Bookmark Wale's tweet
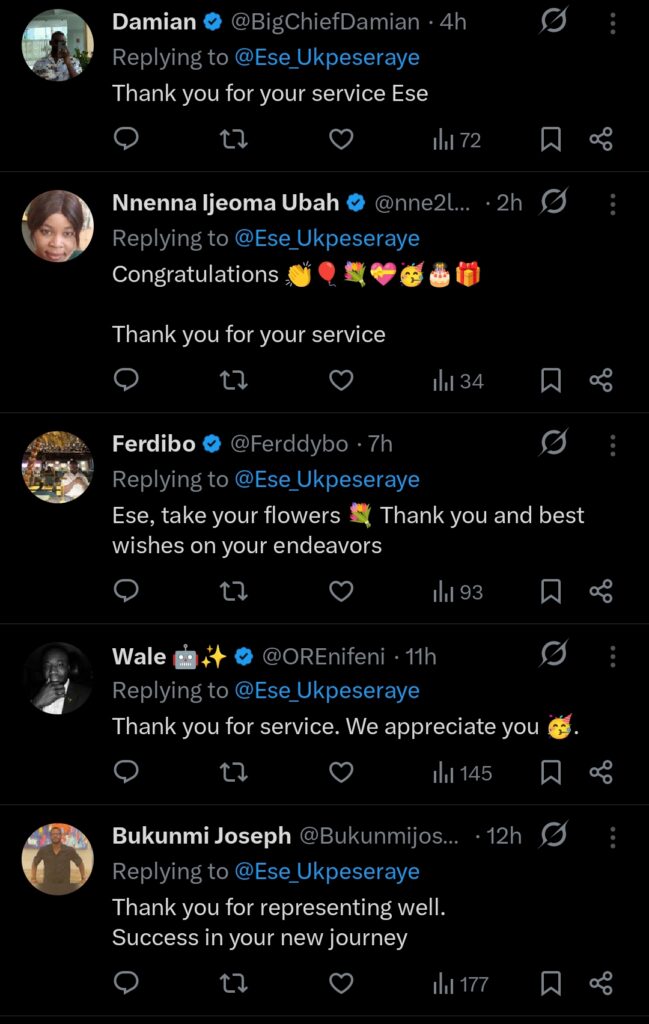Image resolution: width=649 pixels, height=1024 pixels. tap(551, 773)
